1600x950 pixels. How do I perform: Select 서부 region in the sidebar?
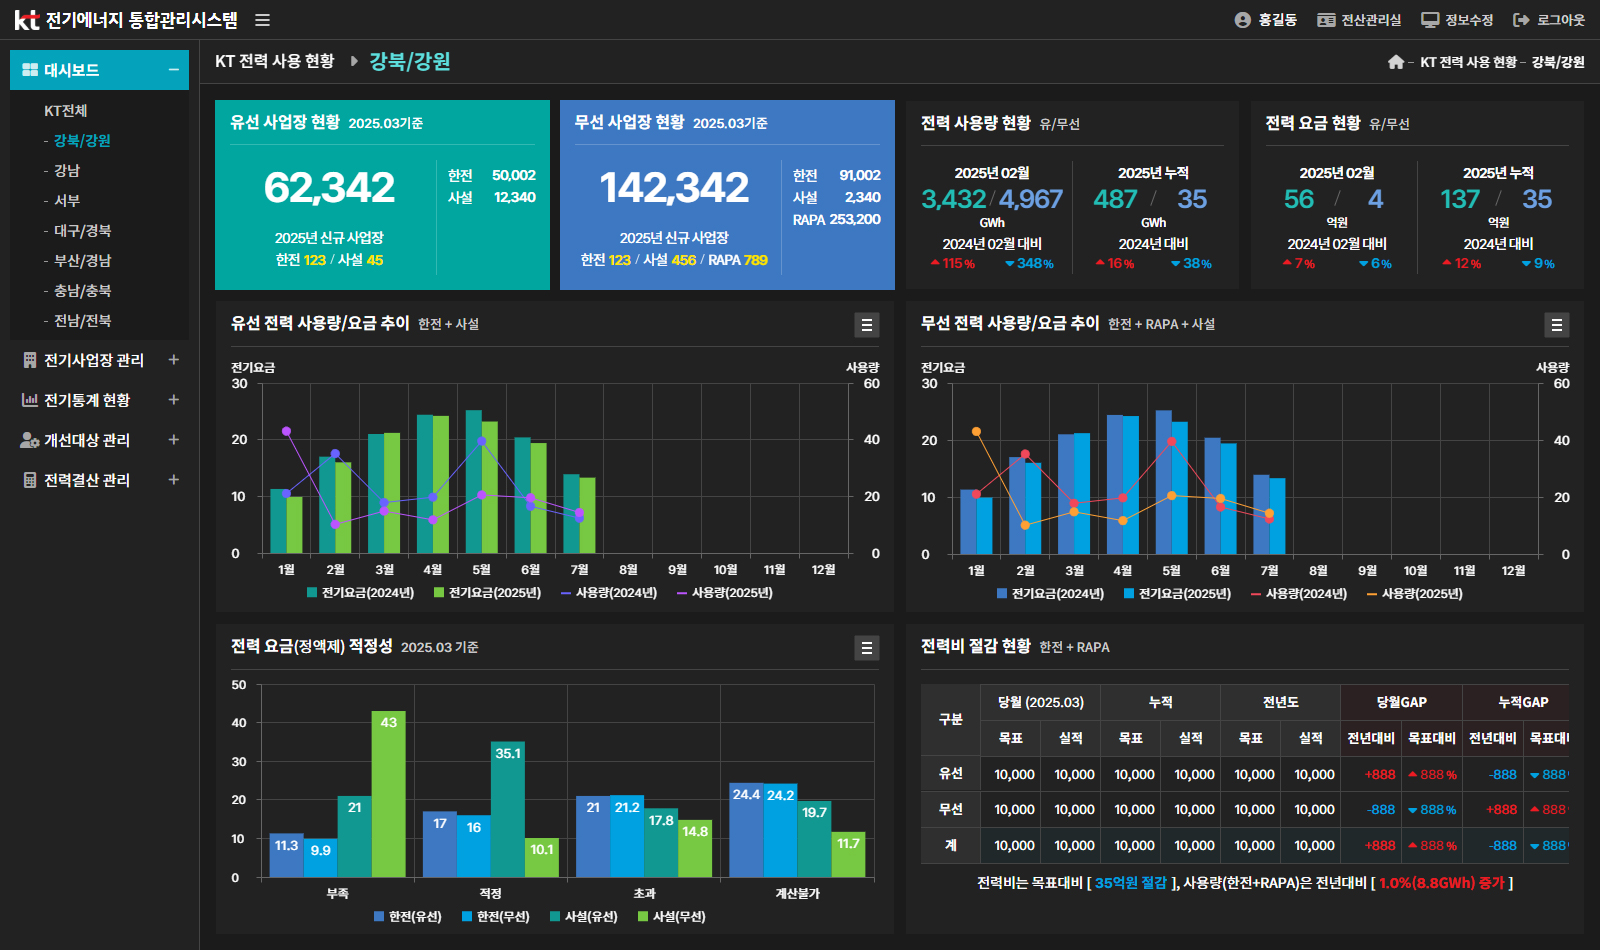pyautogui.click(x=67, y=201)
